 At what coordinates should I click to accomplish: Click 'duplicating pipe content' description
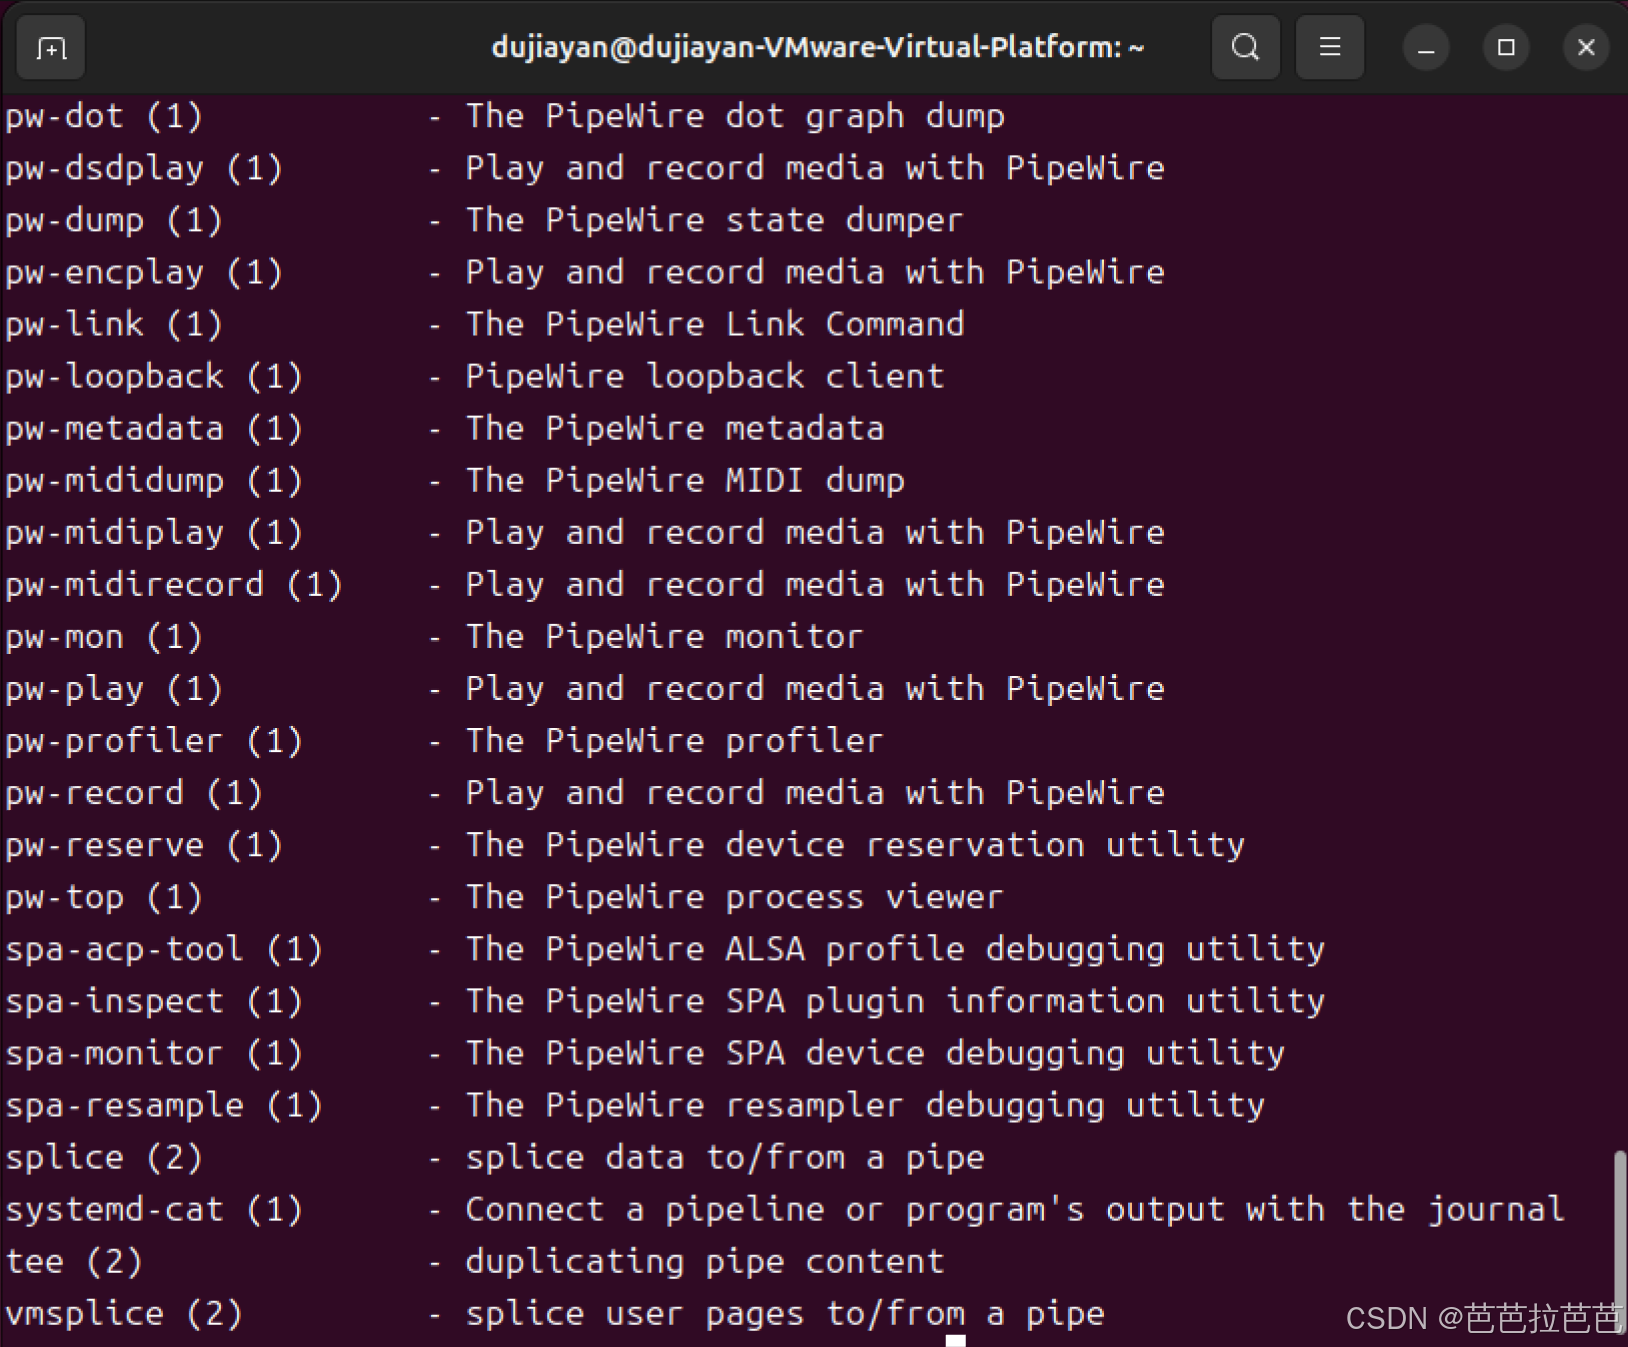(x=705, y=1262)
